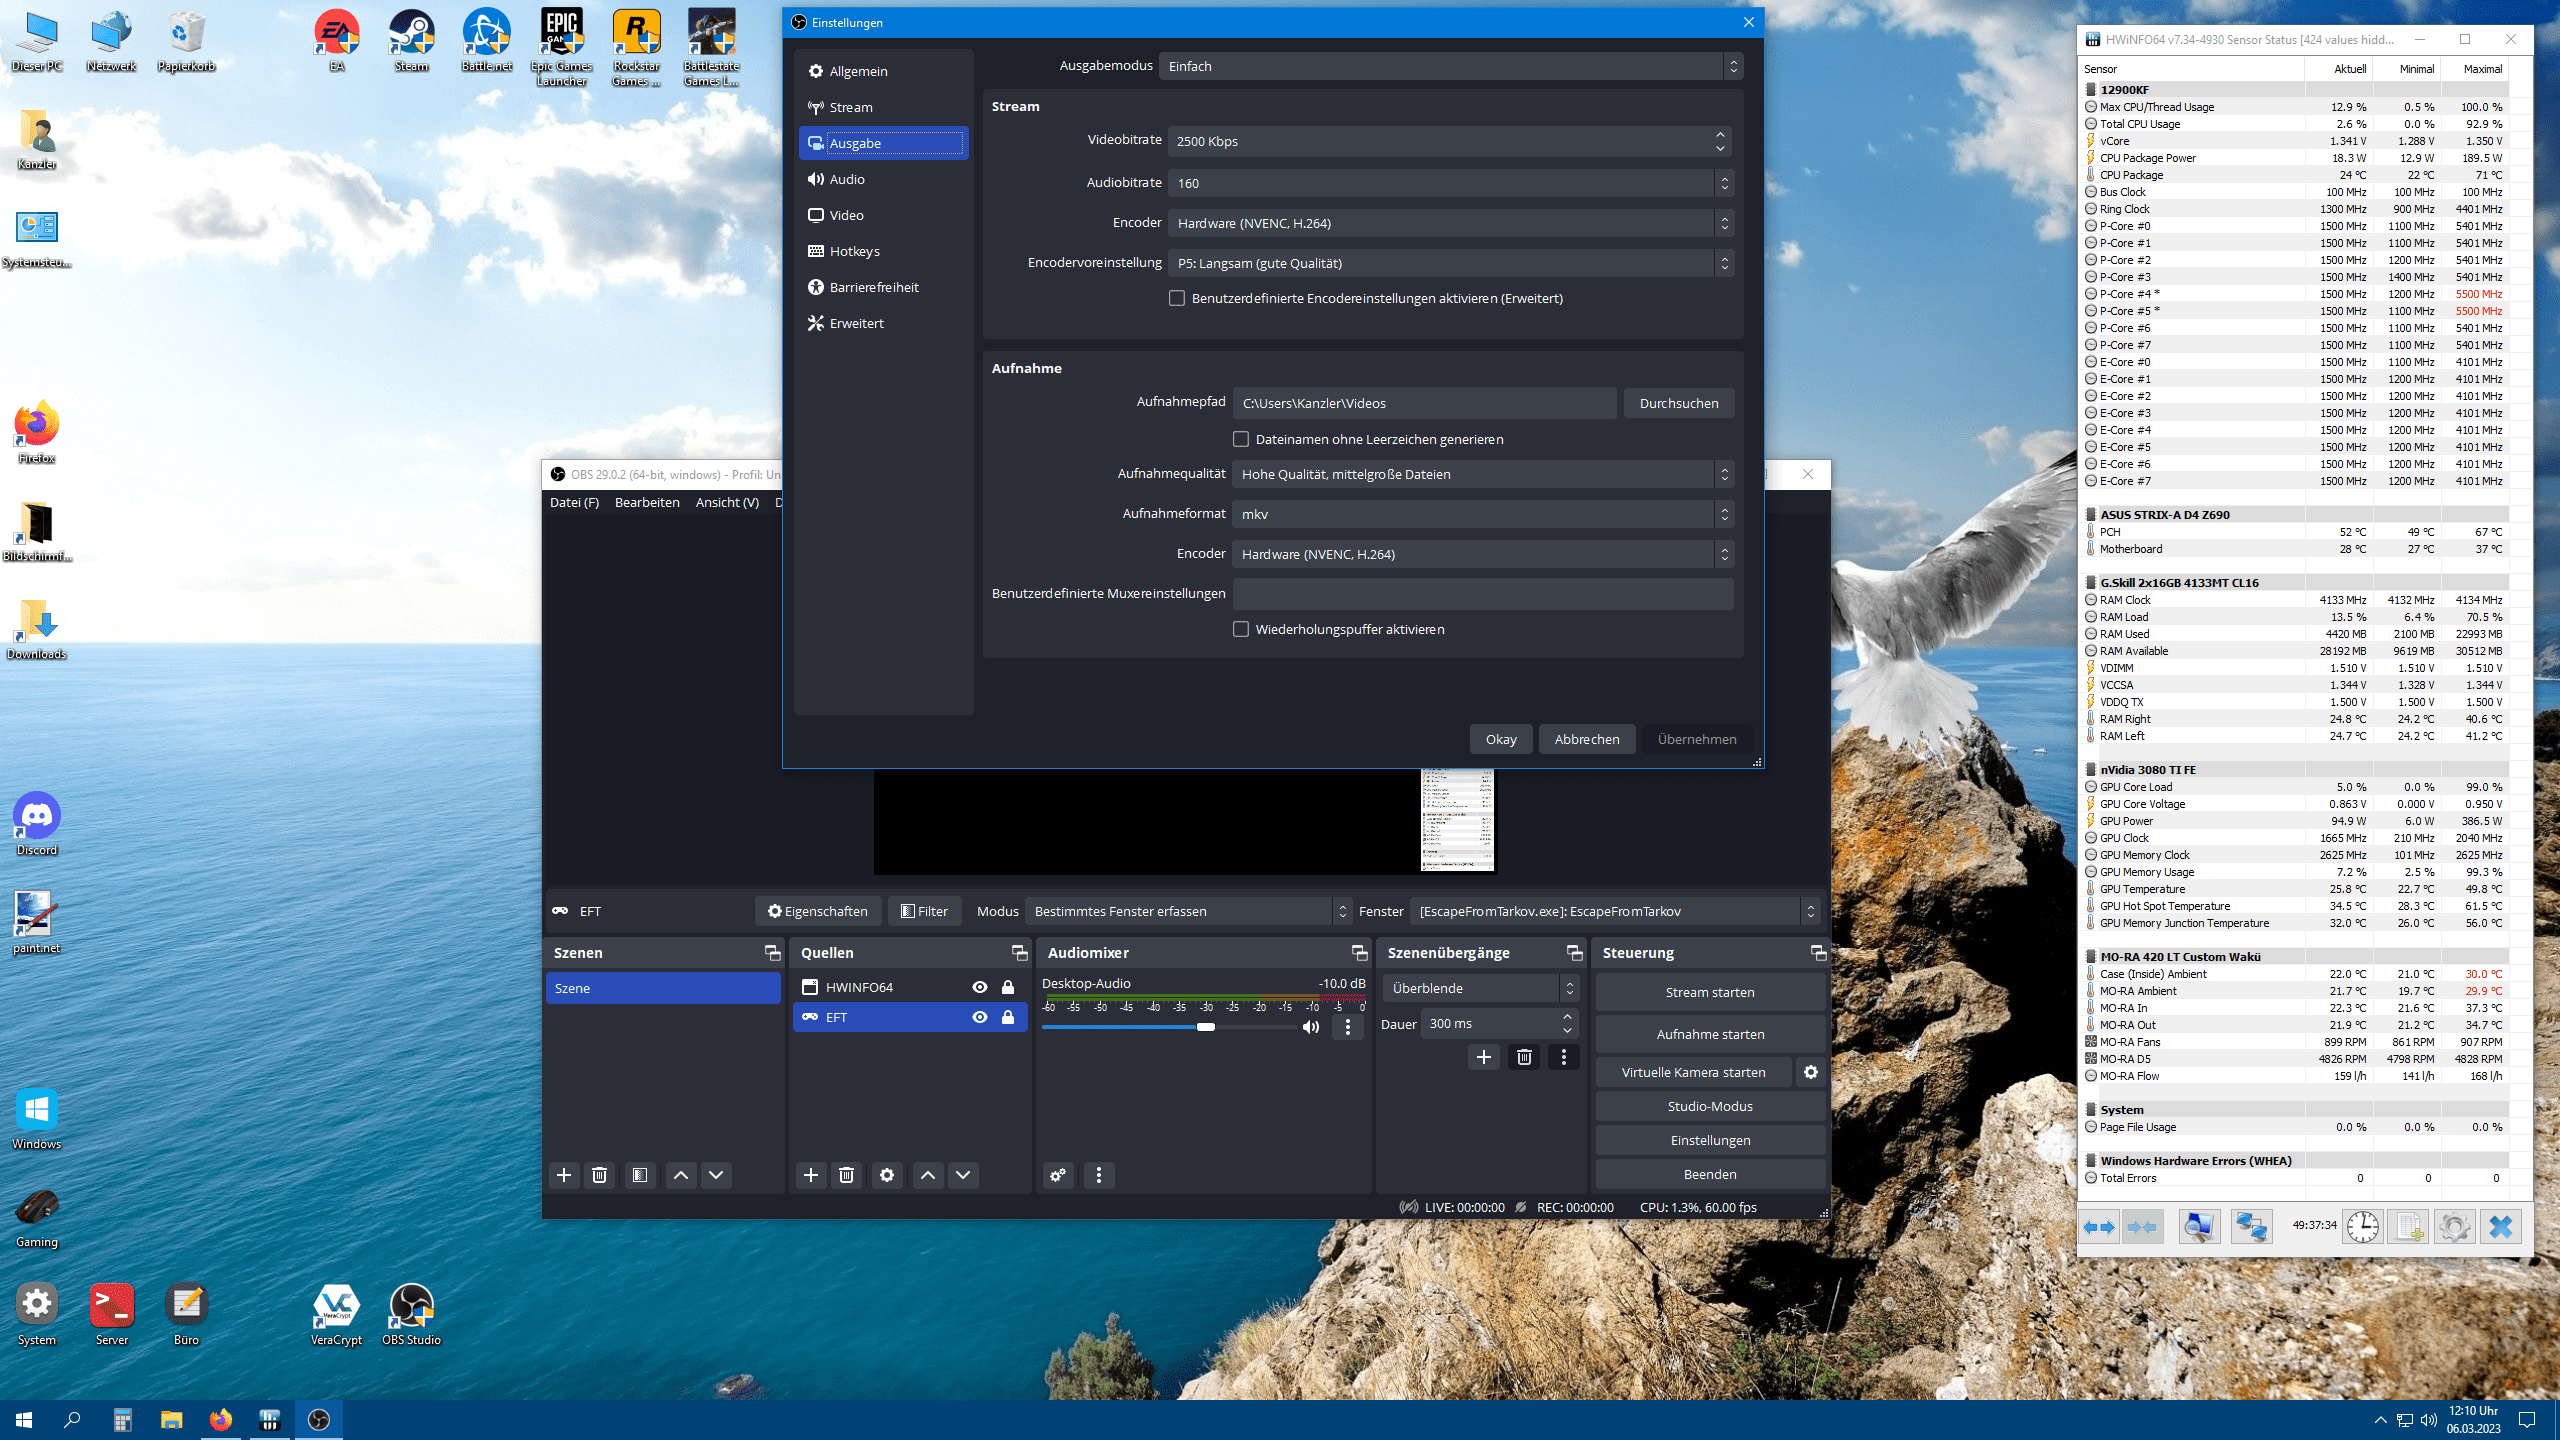Open Encodervoreinstellung dropdown
Screen dimensions: 2560x1440
click(1450, 263)
